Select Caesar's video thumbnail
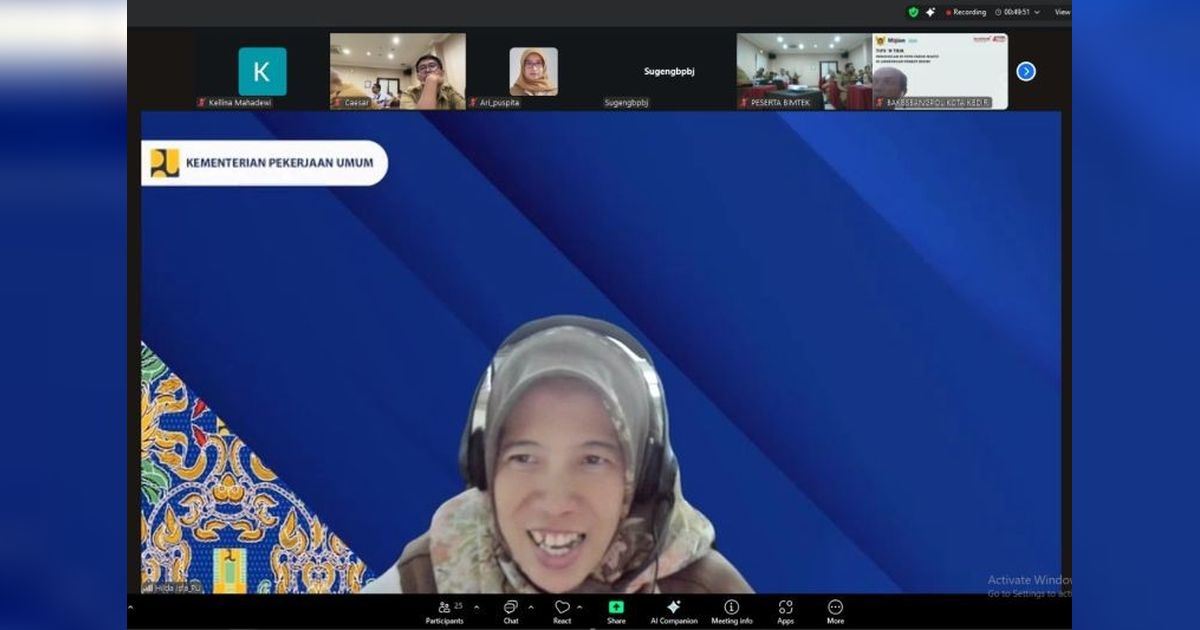The width and height of the screenshot is (1200, 630). coord(397,71)
